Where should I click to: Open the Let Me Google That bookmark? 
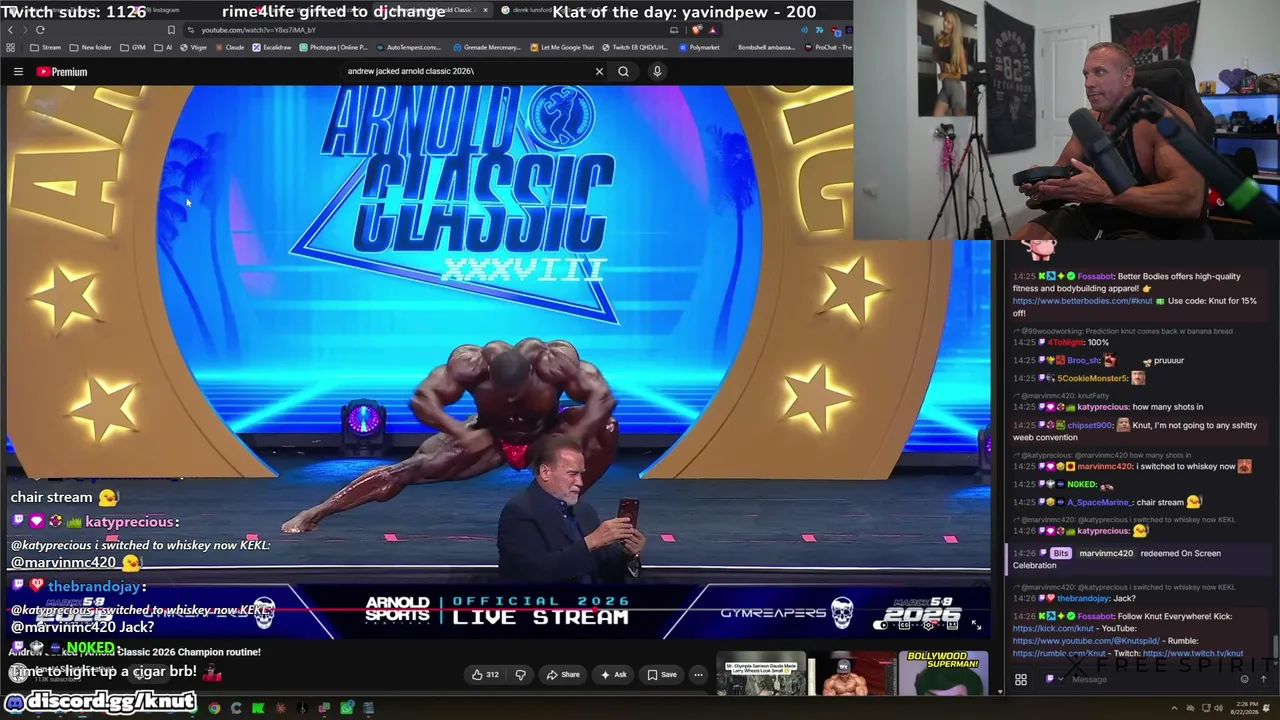pos(562,47)
